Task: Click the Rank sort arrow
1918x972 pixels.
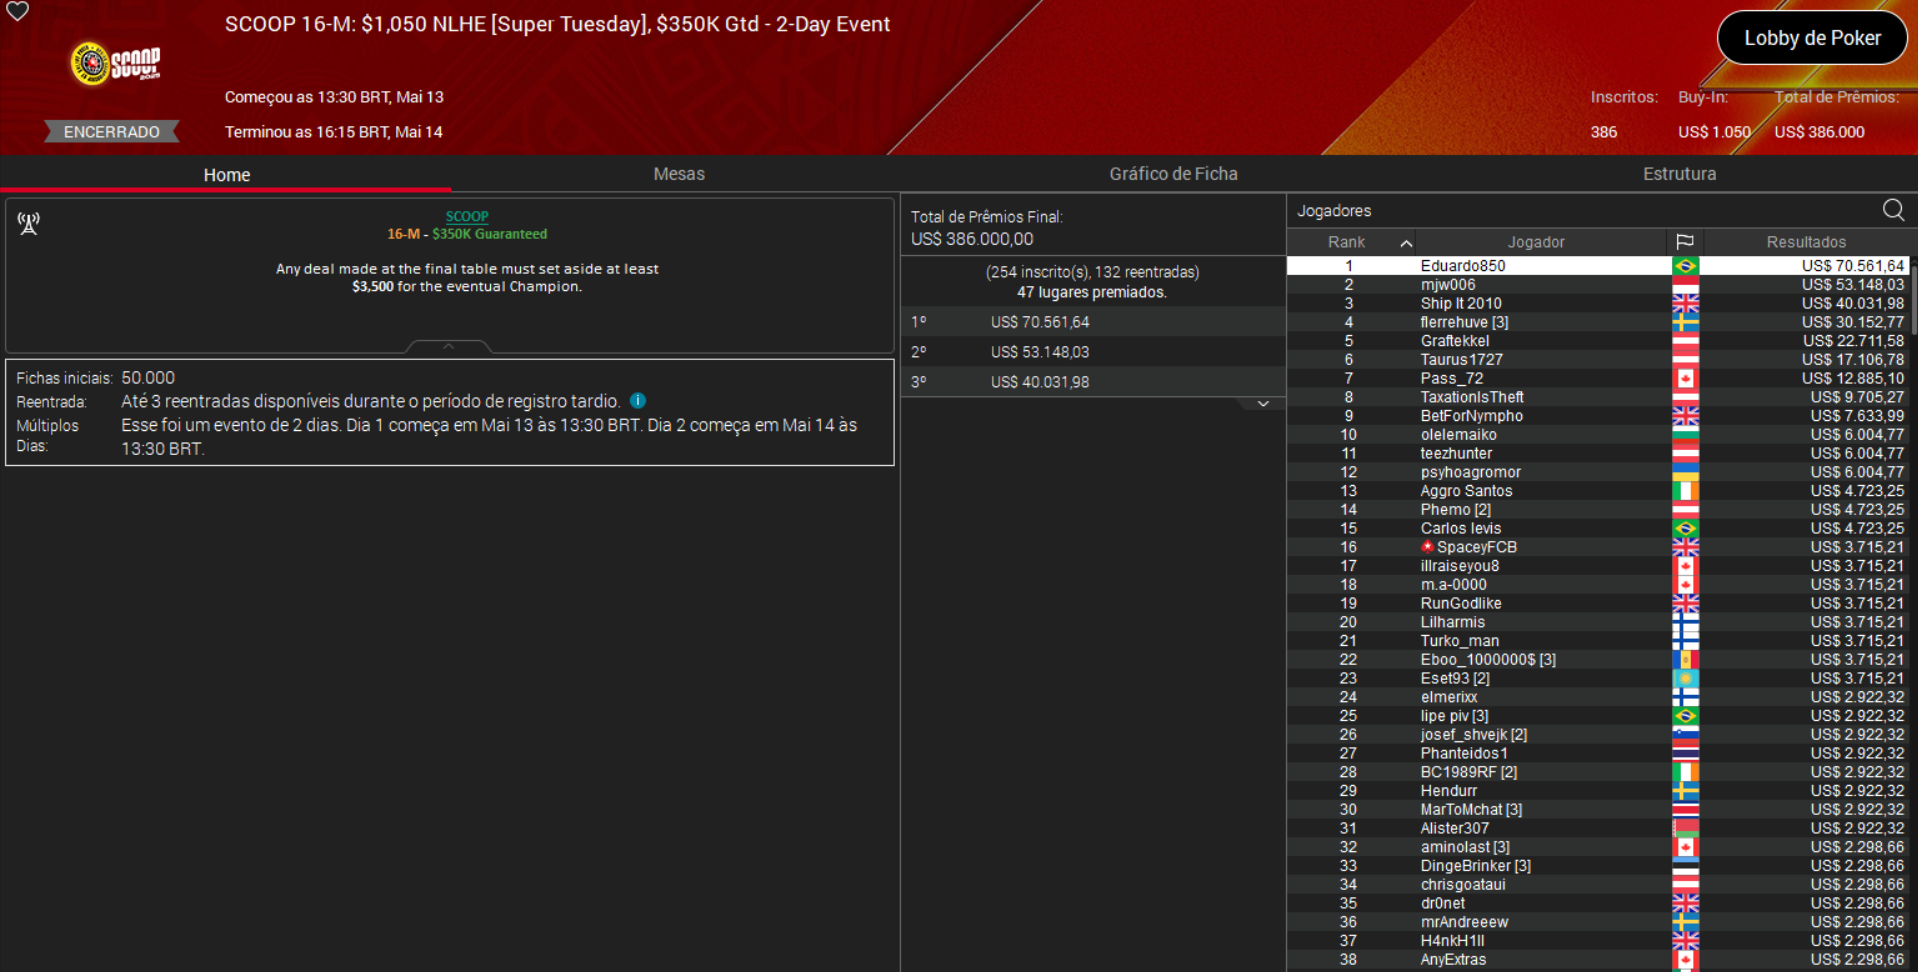Action: pyautogui.click(x=1406, y=243)
